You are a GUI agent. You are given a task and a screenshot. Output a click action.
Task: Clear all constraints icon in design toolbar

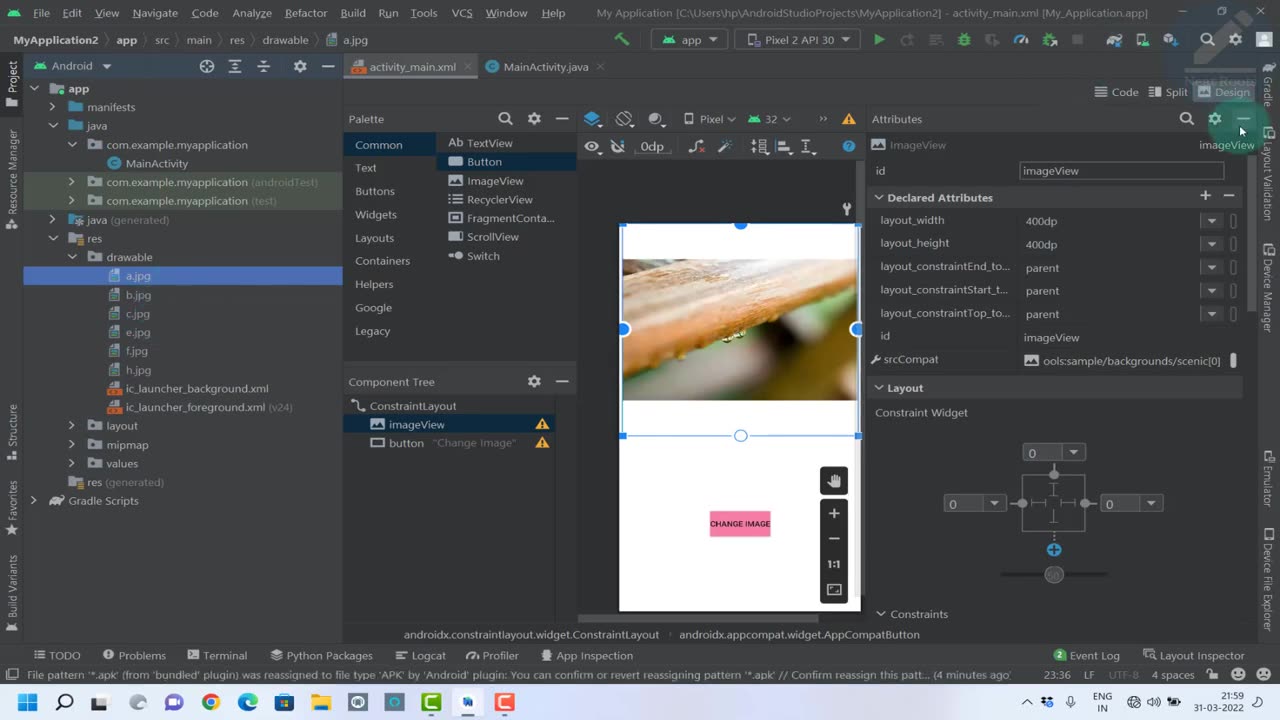699,146
